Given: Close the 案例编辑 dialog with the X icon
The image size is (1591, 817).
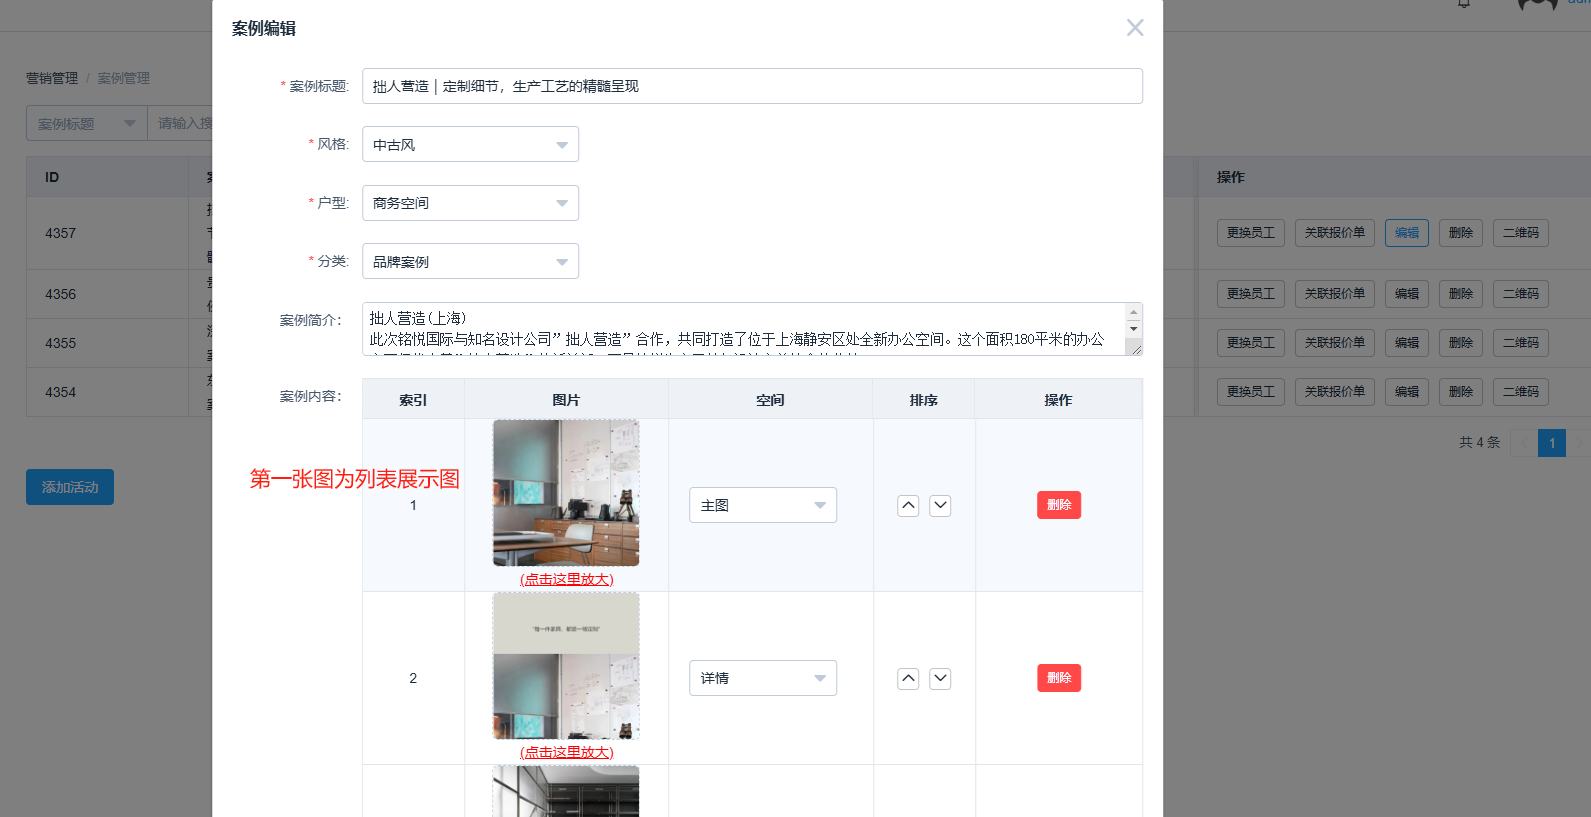Looking at the screenshot, I should (1135, 28).
